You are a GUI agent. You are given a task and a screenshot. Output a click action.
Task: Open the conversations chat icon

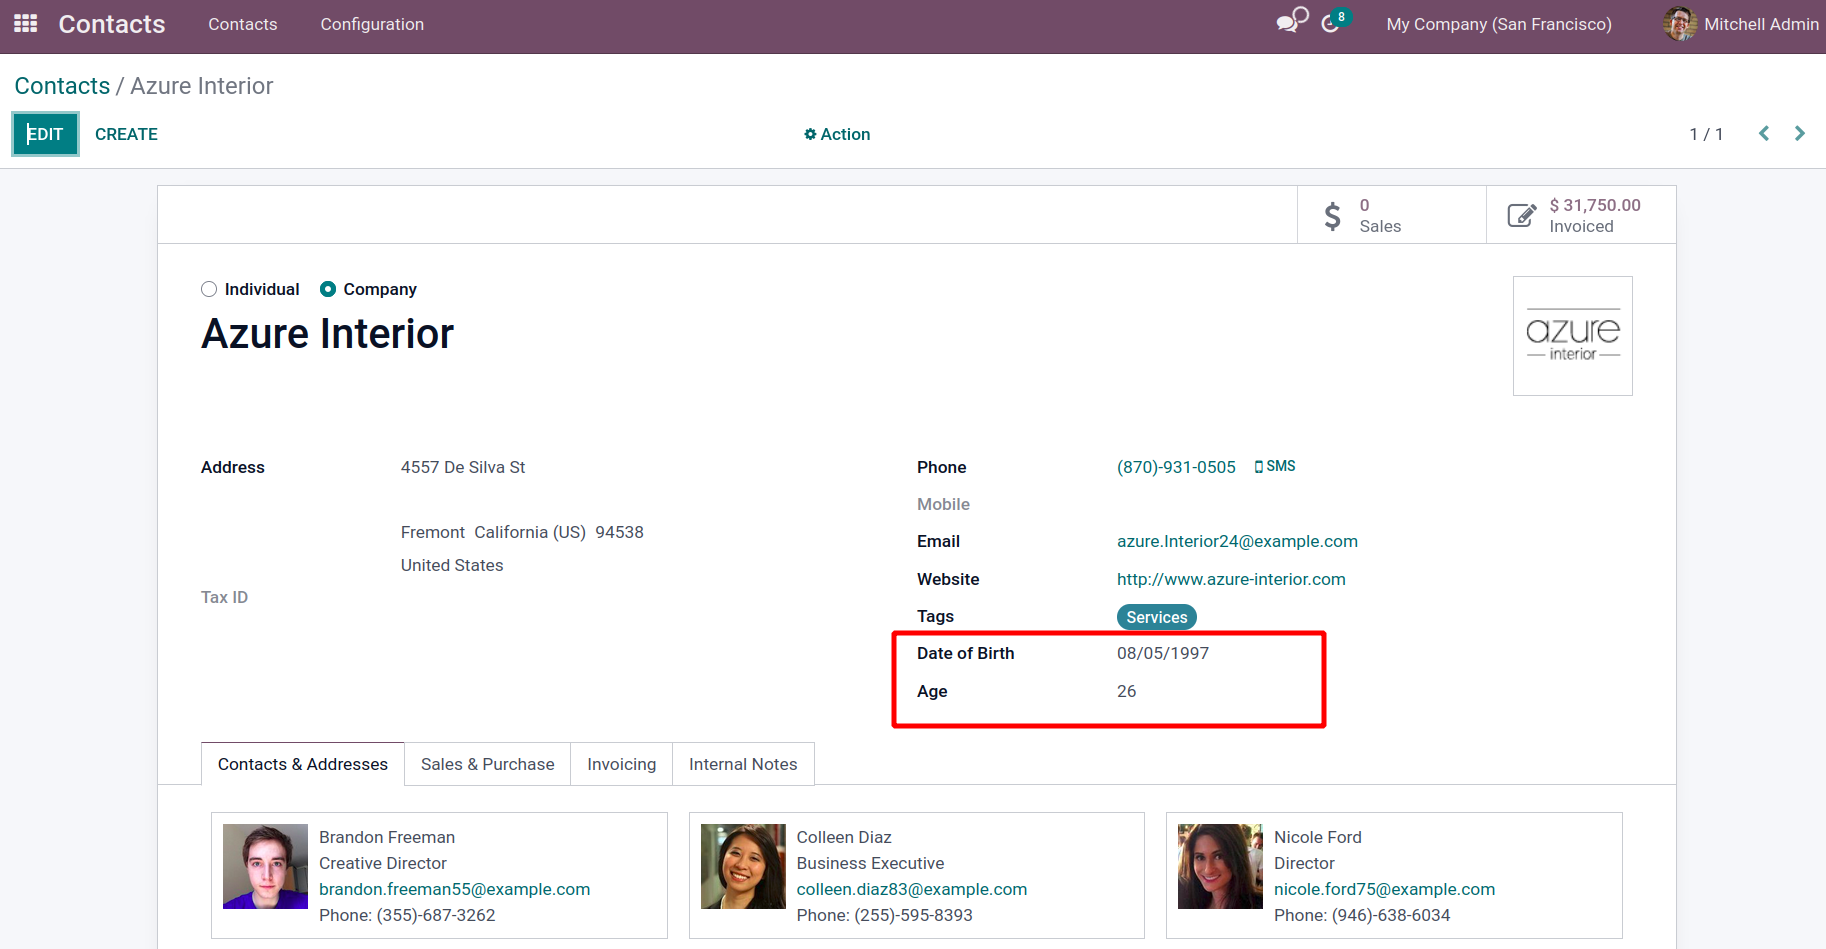tap(1292, 21)
